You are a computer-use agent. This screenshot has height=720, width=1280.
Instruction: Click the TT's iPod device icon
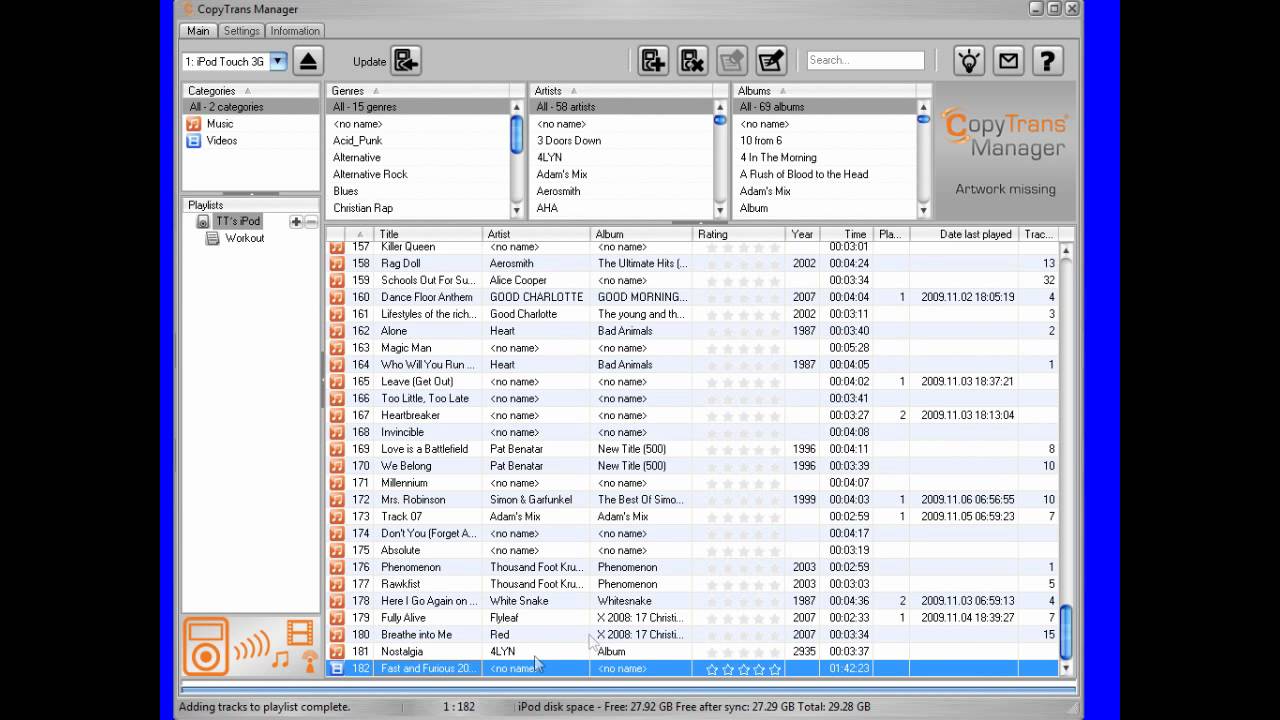[203, 221]
